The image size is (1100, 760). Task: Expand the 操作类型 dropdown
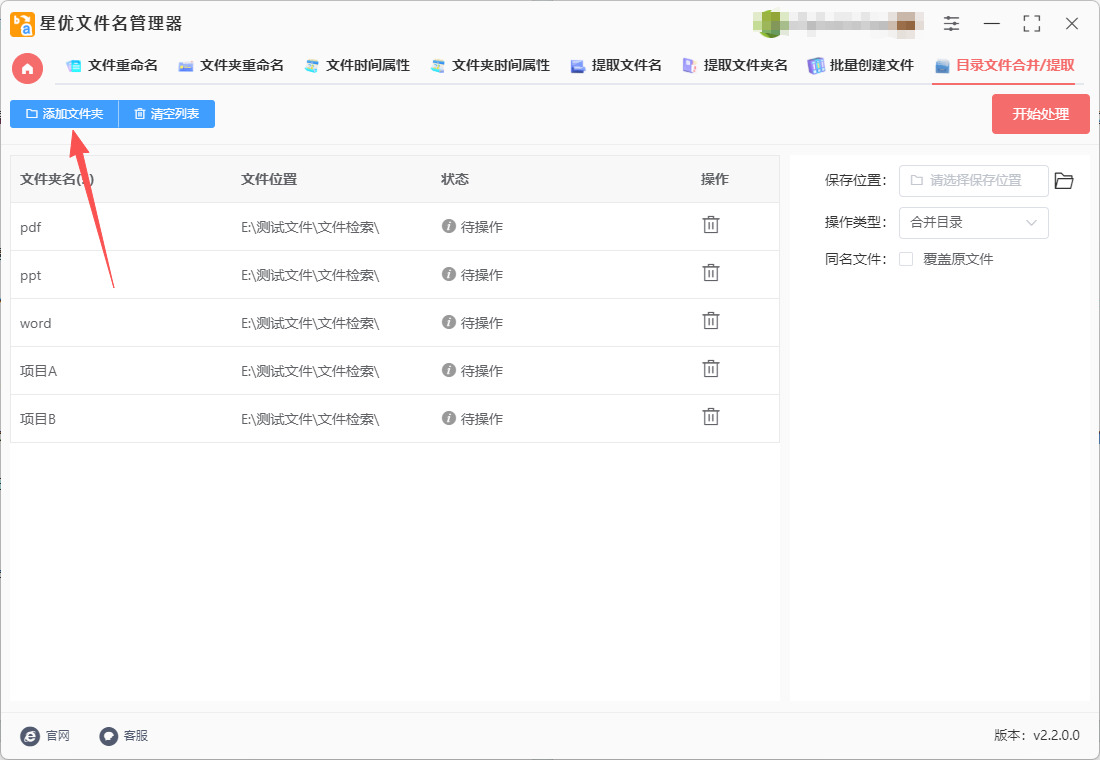coord(973,223)
